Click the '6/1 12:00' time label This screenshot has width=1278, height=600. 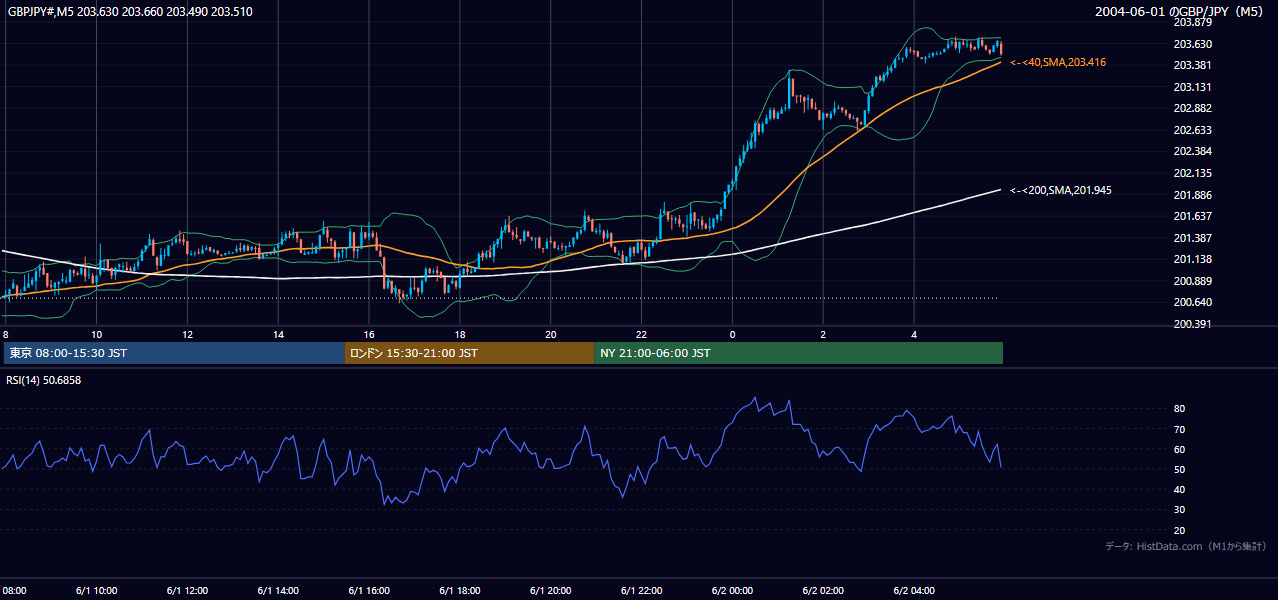[188, 591]
